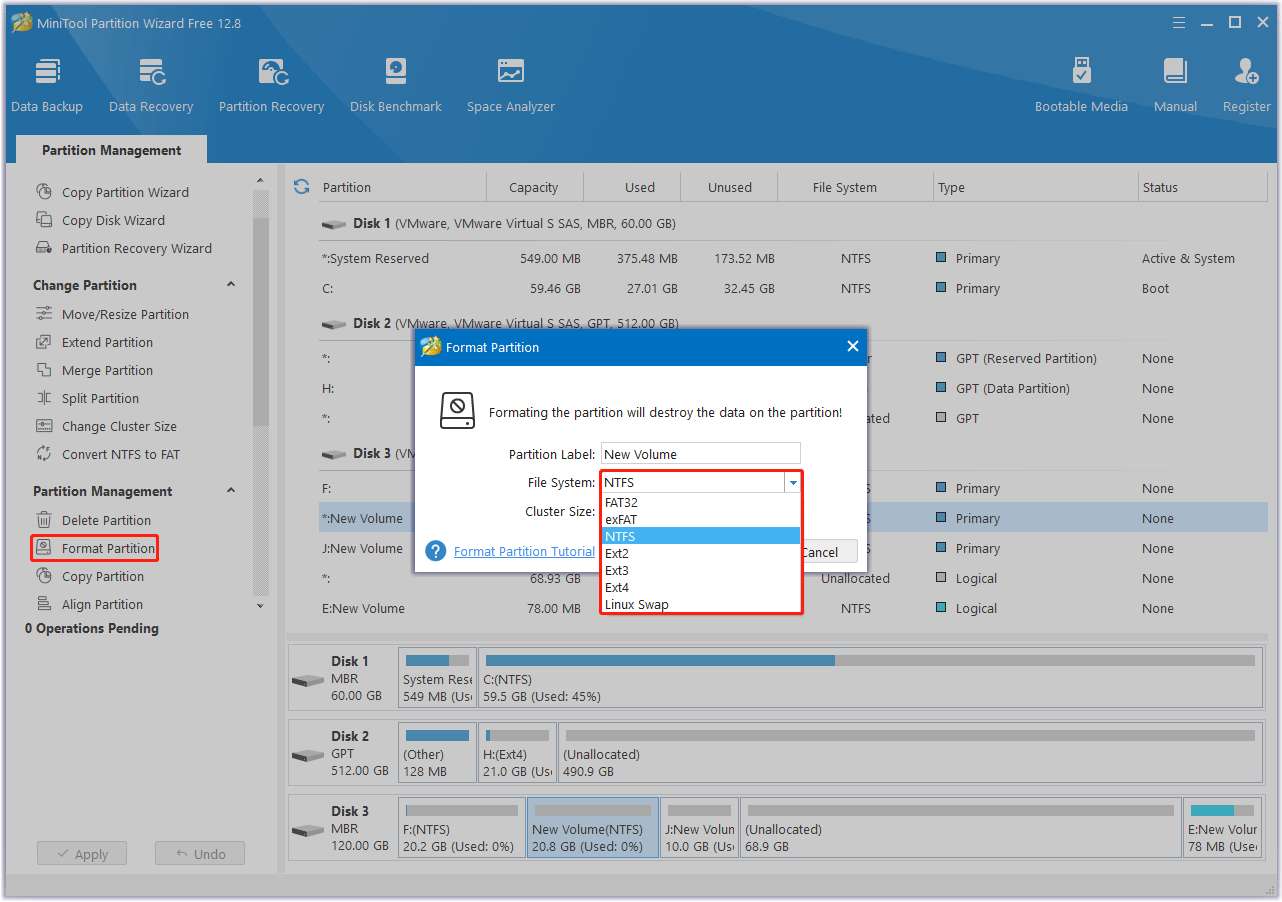Select the C: partition row
The height and width of the screenshot is (902, 1282).
coord(793,288)
